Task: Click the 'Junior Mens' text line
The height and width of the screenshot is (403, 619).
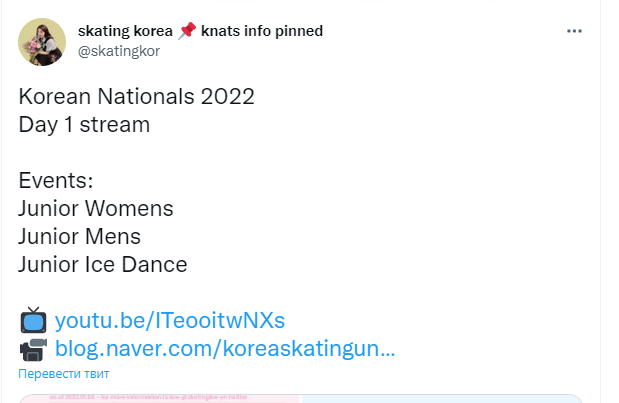Action: (79, 237)
